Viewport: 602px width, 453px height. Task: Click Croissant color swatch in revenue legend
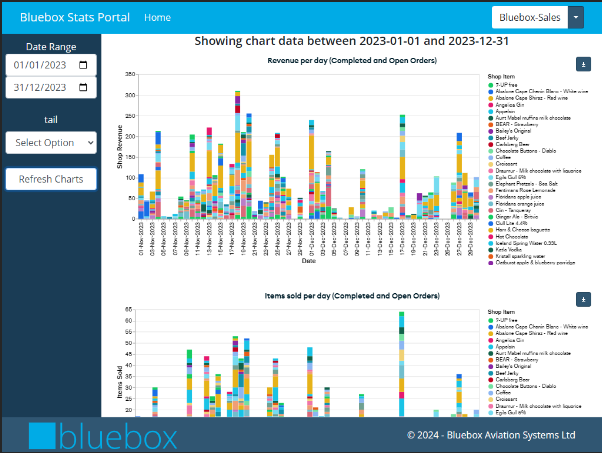(490, 162)
